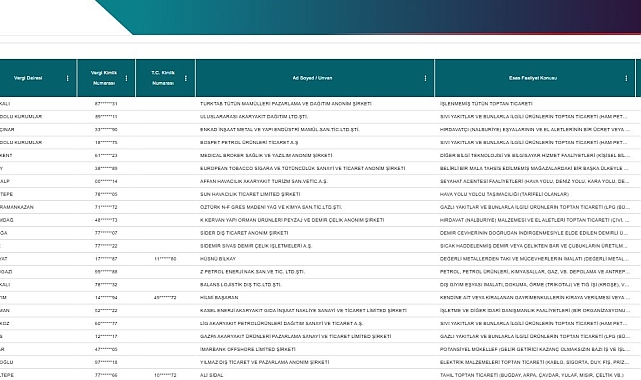Screen dimensions: 641x380
Task: Click İMARBANK OFFSHORE LİMİTED ŞİRKETİ
Action: pos(248,349)
